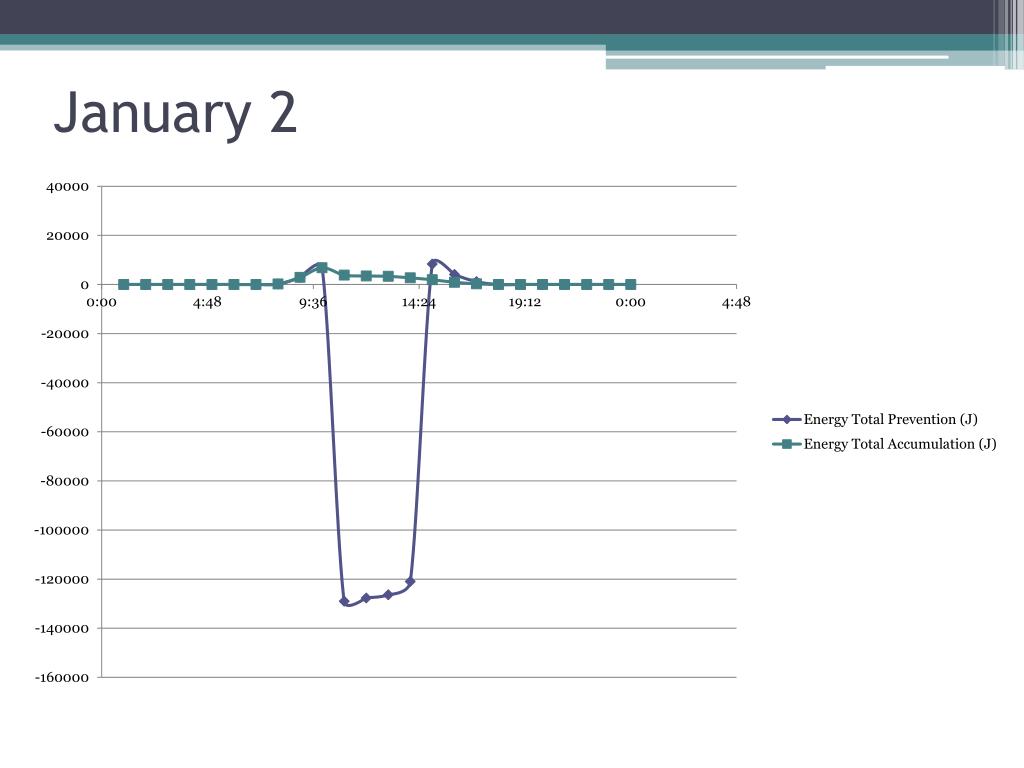Screen dimensions: 1024x768
Task: Click the first 4:48 x-axis label
Action: [x=207, y=302]
